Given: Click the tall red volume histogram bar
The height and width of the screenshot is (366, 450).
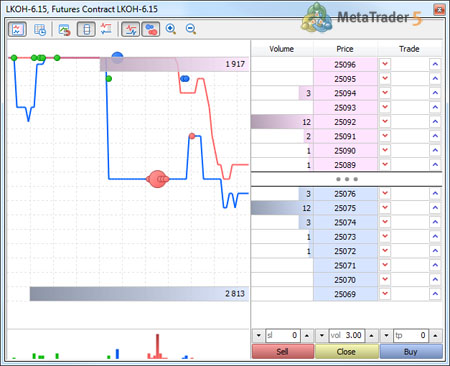Looking at the screenshot, I should (158, 346).
